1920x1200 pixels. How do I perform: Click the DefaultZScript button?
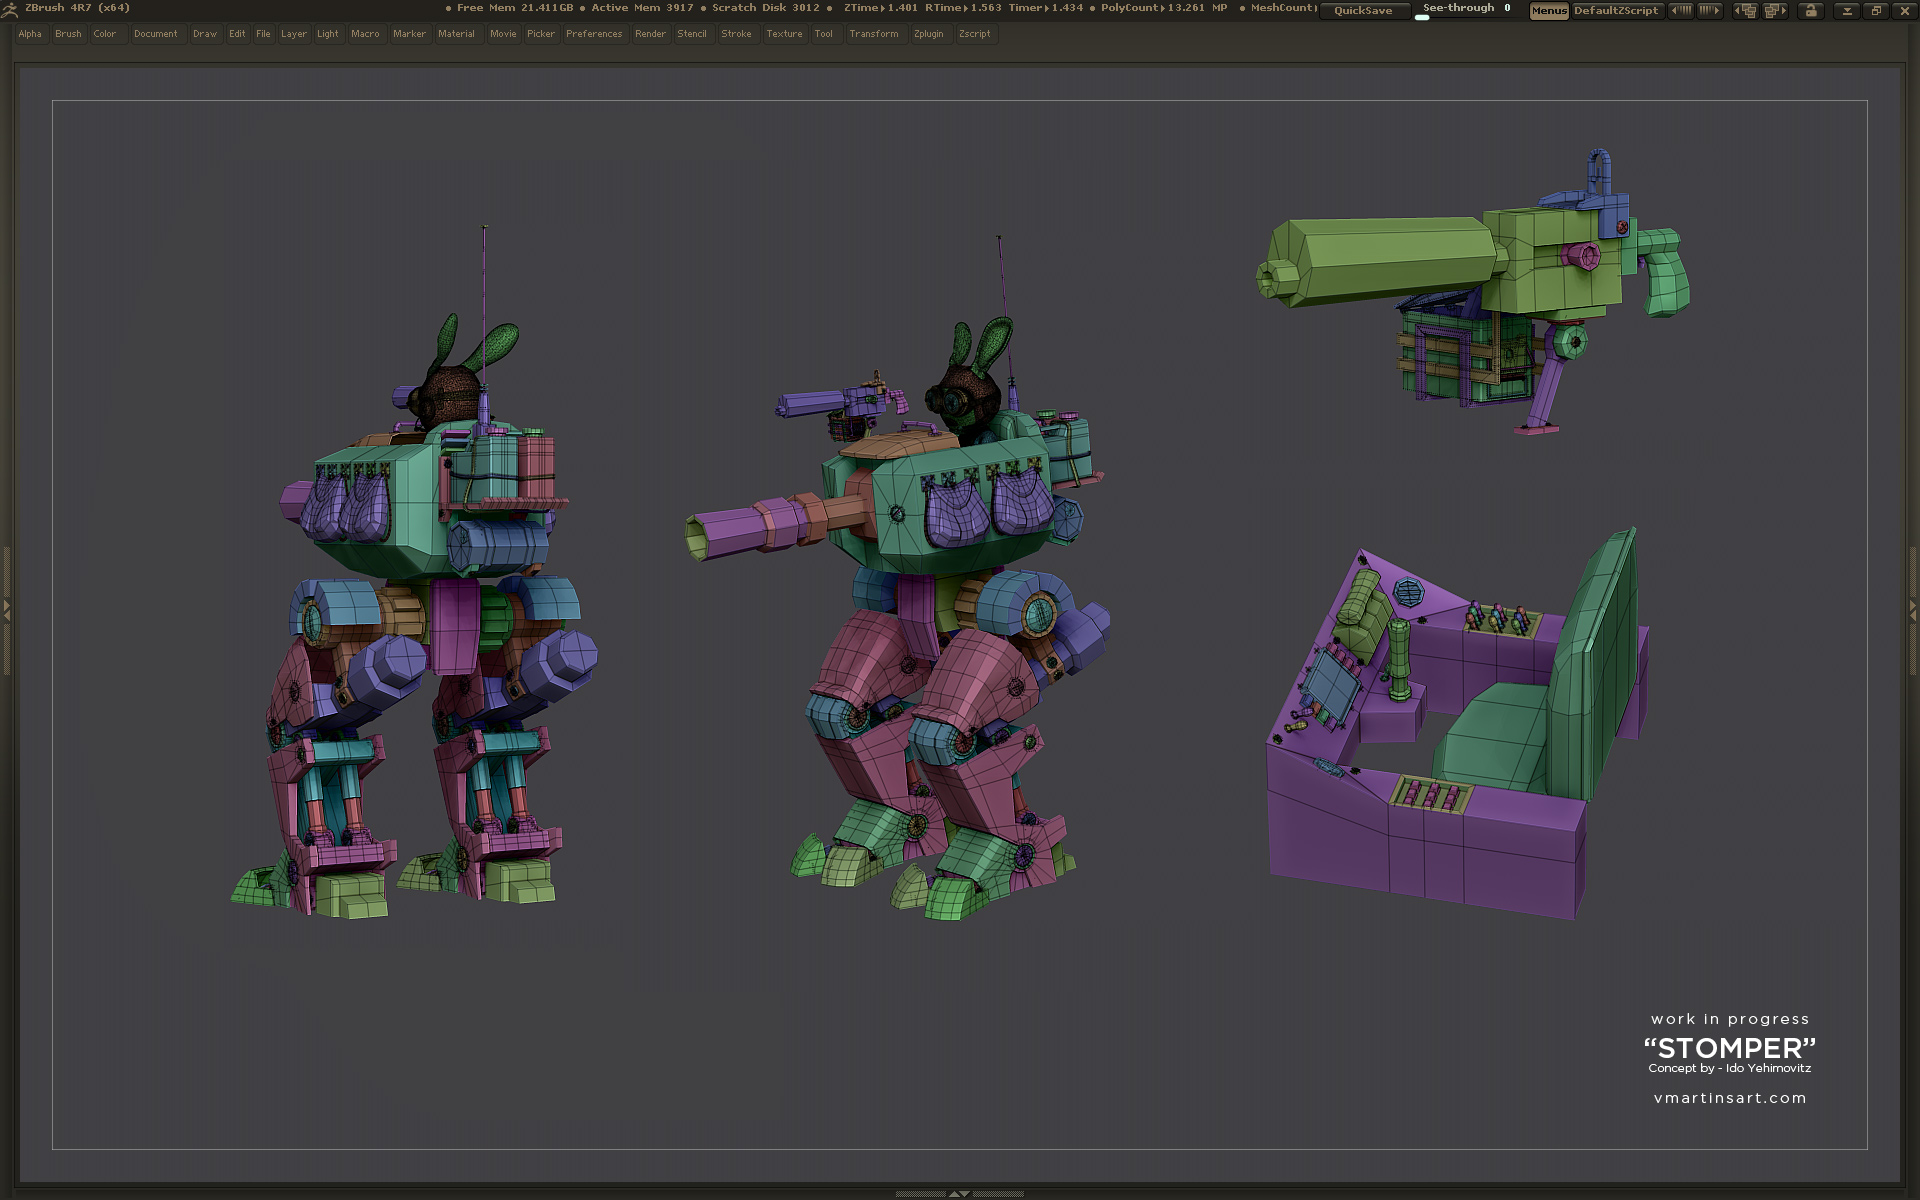click(x=1616, y=10)
